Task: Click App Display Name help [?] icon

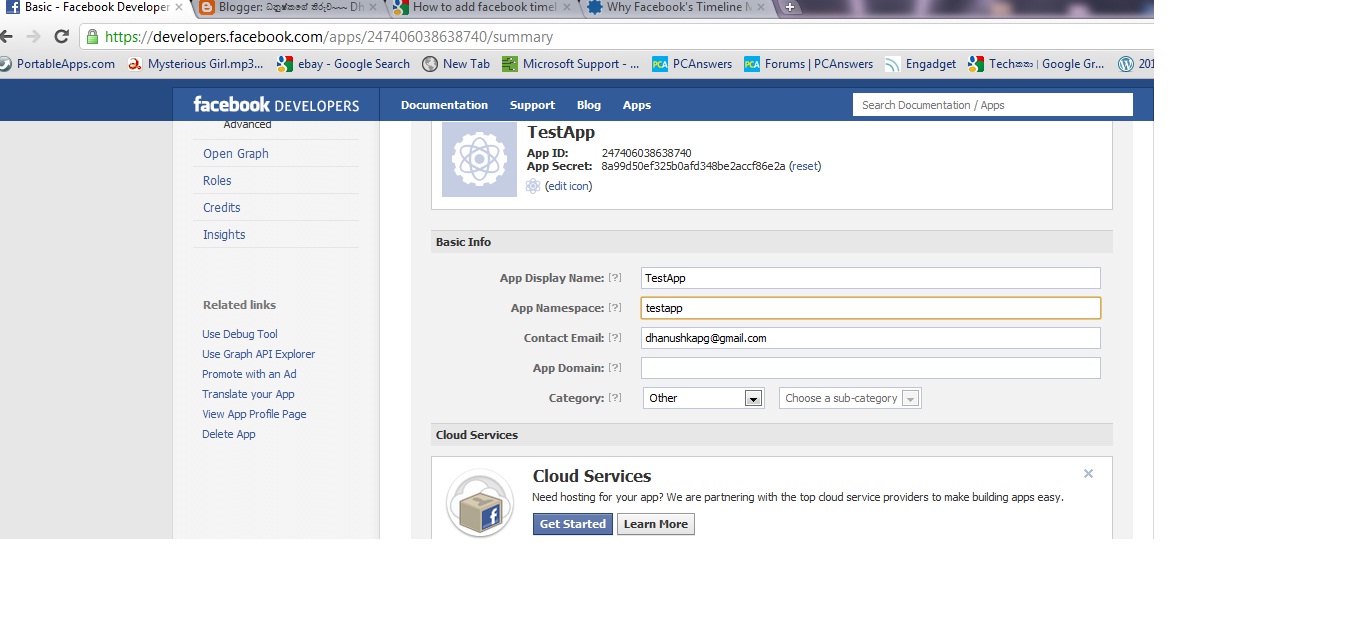Action: pos(615,278)
